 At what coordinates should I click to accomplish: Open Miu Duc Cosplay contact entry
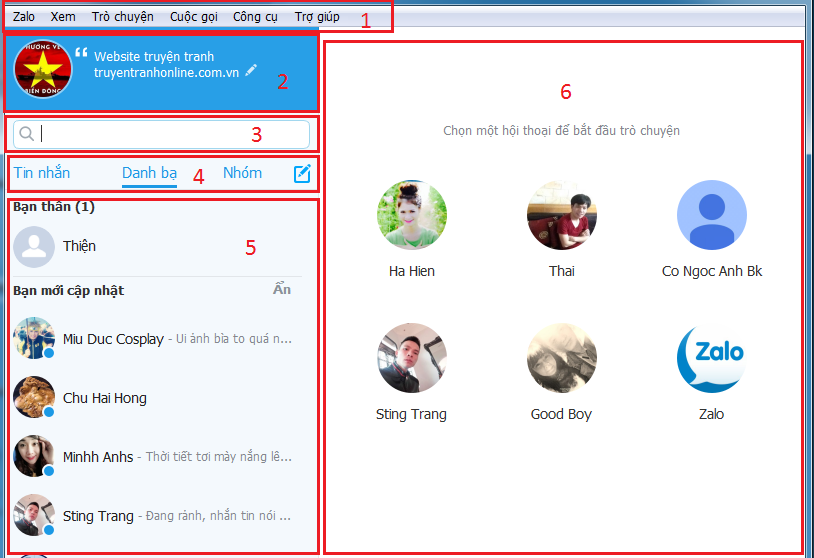113,339
